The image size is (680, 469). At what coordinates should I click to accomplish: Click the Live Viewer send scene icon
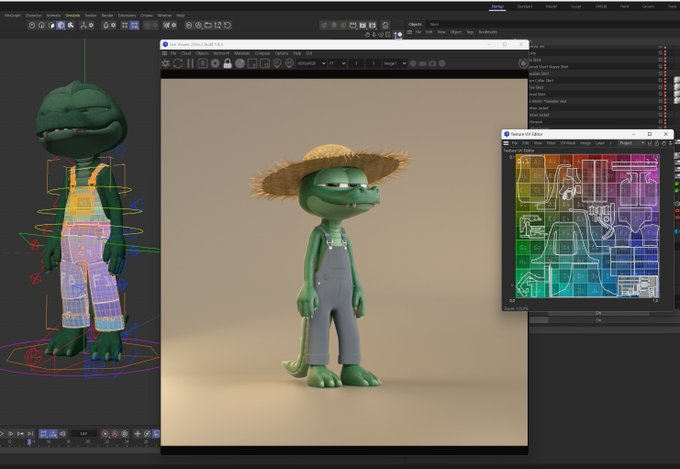[x=165, y=63]
